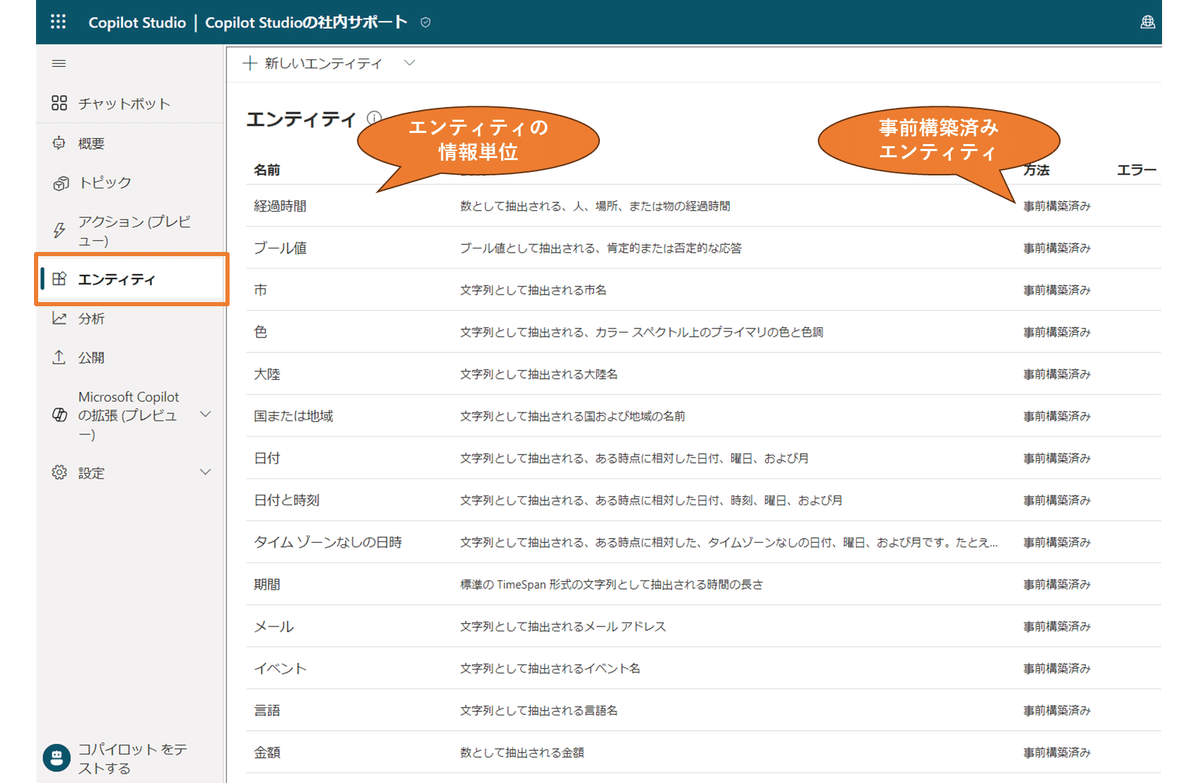Open the イベント entity
1200x783 pixels.
pyautogui.click(x=280, y=668)
